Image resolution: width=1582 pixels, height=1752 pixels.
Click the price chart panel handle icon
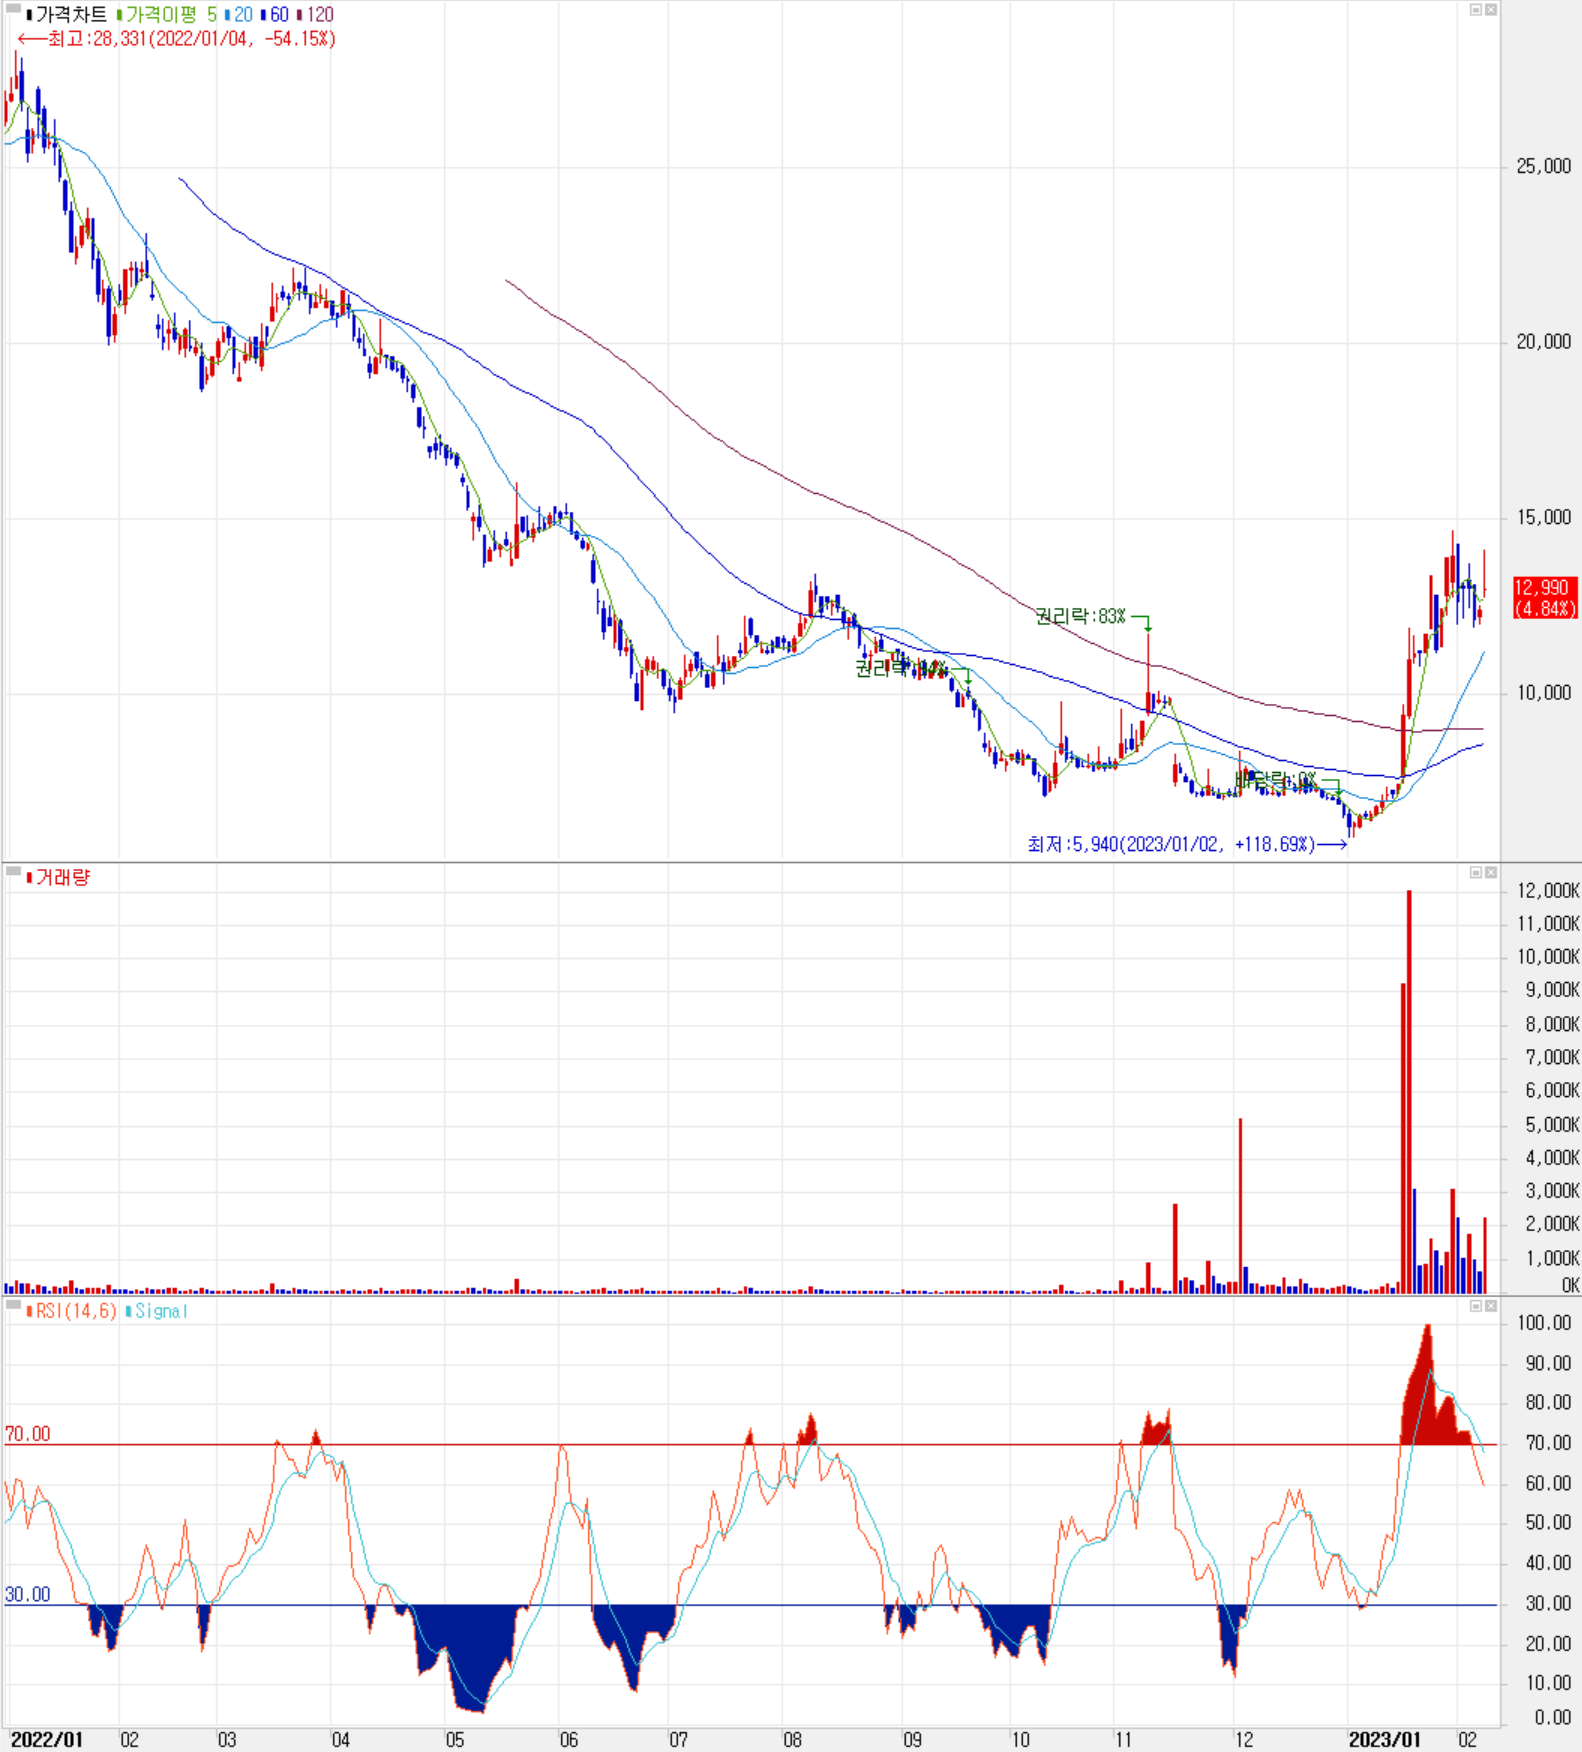(x=13, y=9)
